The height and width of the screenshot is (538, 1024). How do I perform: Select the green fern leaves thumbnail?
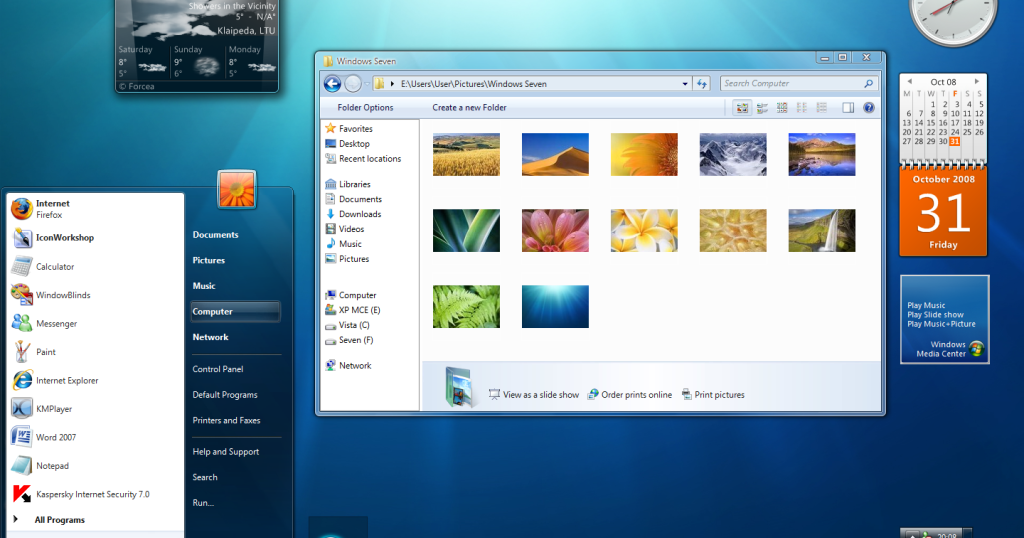click(x=466, y=306)
